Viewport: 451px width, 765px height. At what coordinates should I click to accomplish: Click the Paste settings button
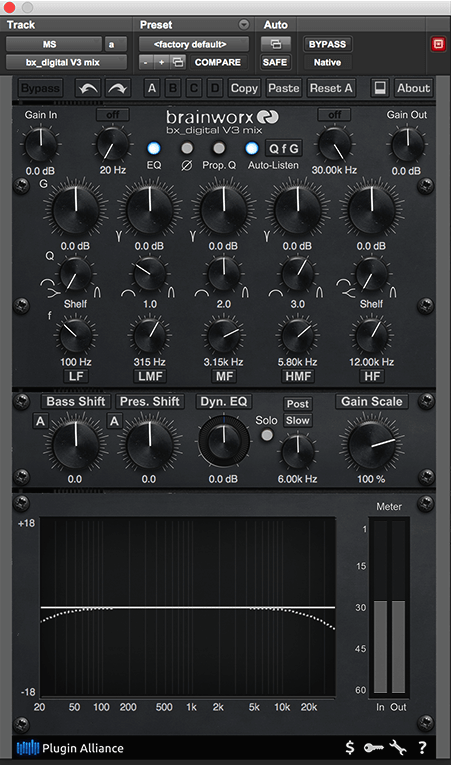click(284, 88)
